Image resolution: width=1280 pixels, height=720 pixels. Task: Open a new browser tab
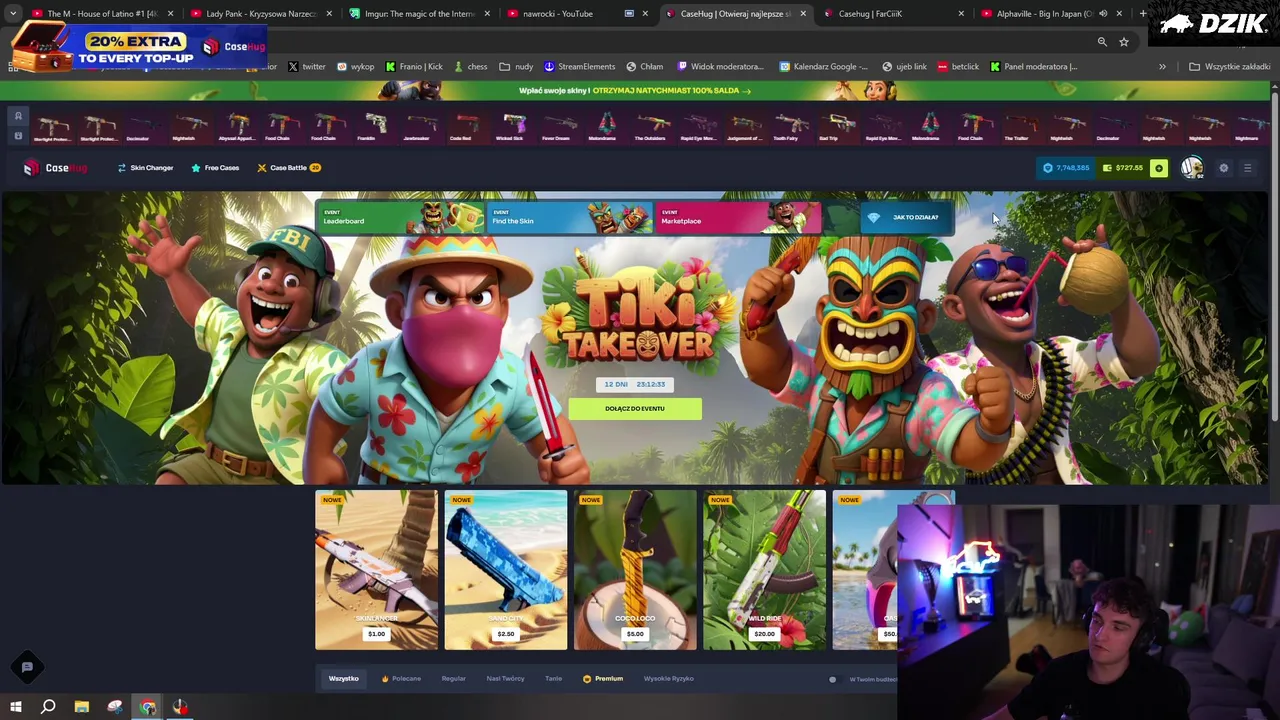tap(1143, 14)
